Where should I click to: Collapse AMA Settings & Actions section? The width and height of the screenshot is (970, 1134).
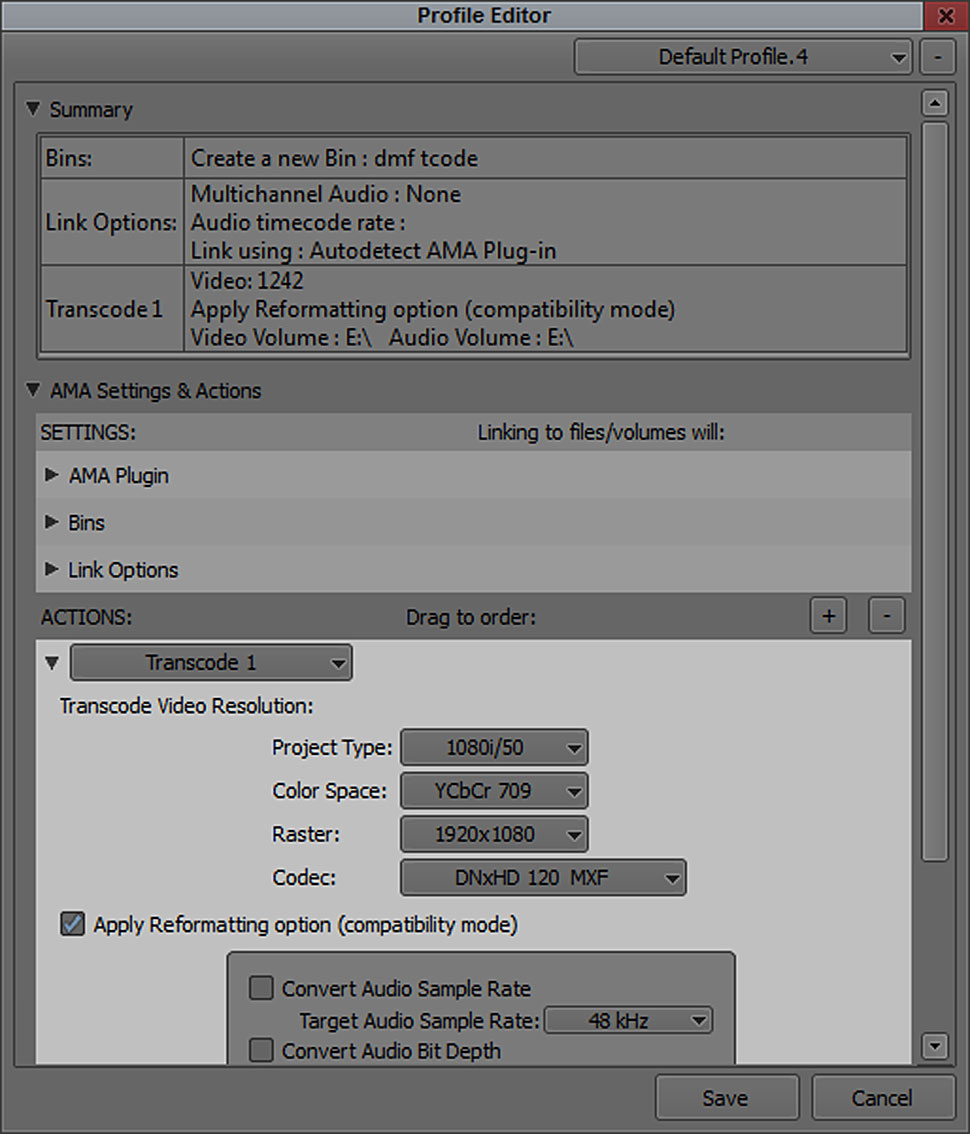point(33,391)
